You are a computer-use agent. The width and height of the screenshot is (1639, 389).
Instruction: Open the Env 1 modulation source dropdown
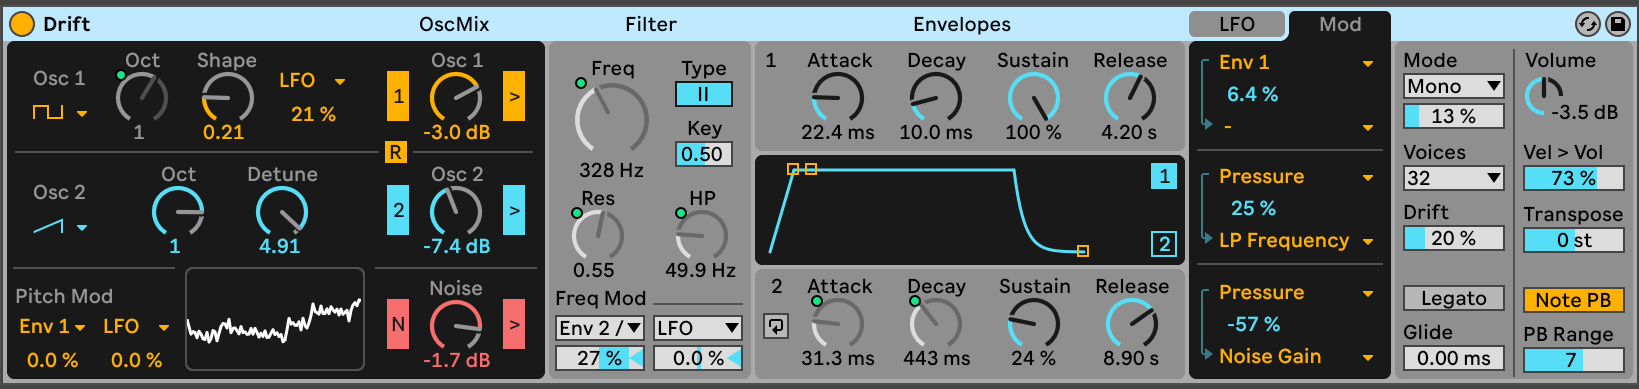[1296, 63]
